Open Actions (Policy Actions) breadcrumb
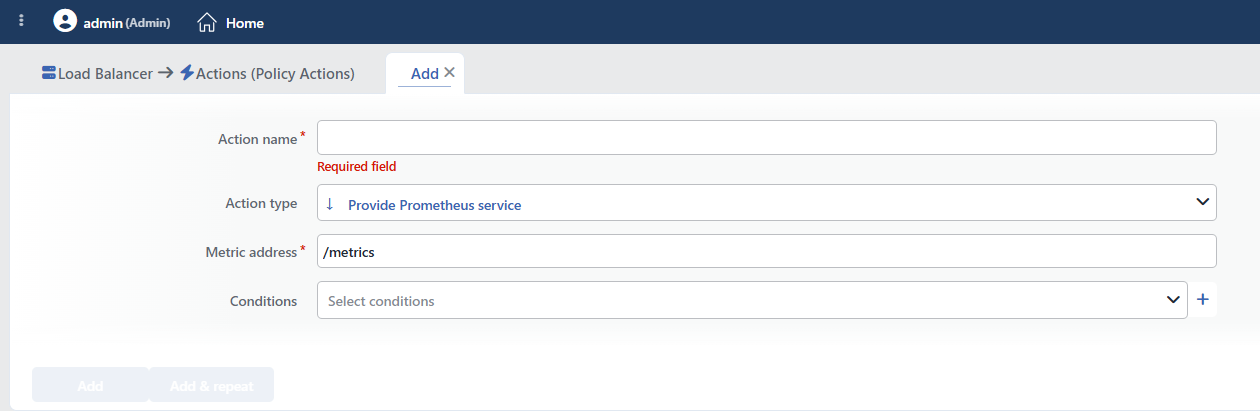 point(275,73)
